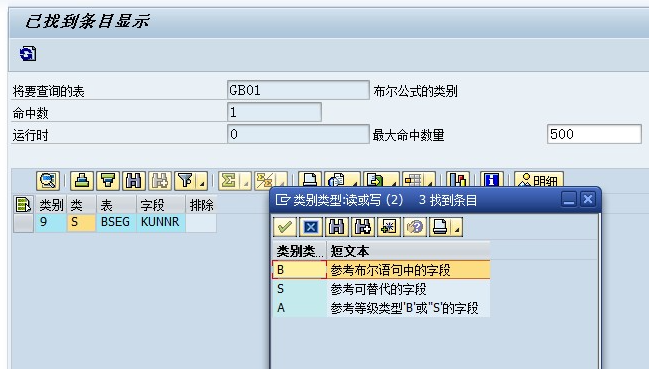
Task: Click the new/insert-in-personal-list icon in popup
Action: (x=389, y=227)
